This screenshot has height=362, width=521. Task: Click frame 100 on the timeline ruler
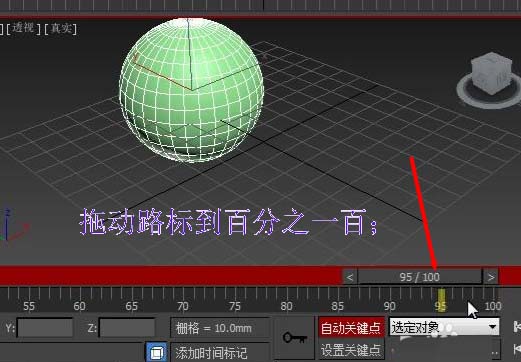coord(493,306)
